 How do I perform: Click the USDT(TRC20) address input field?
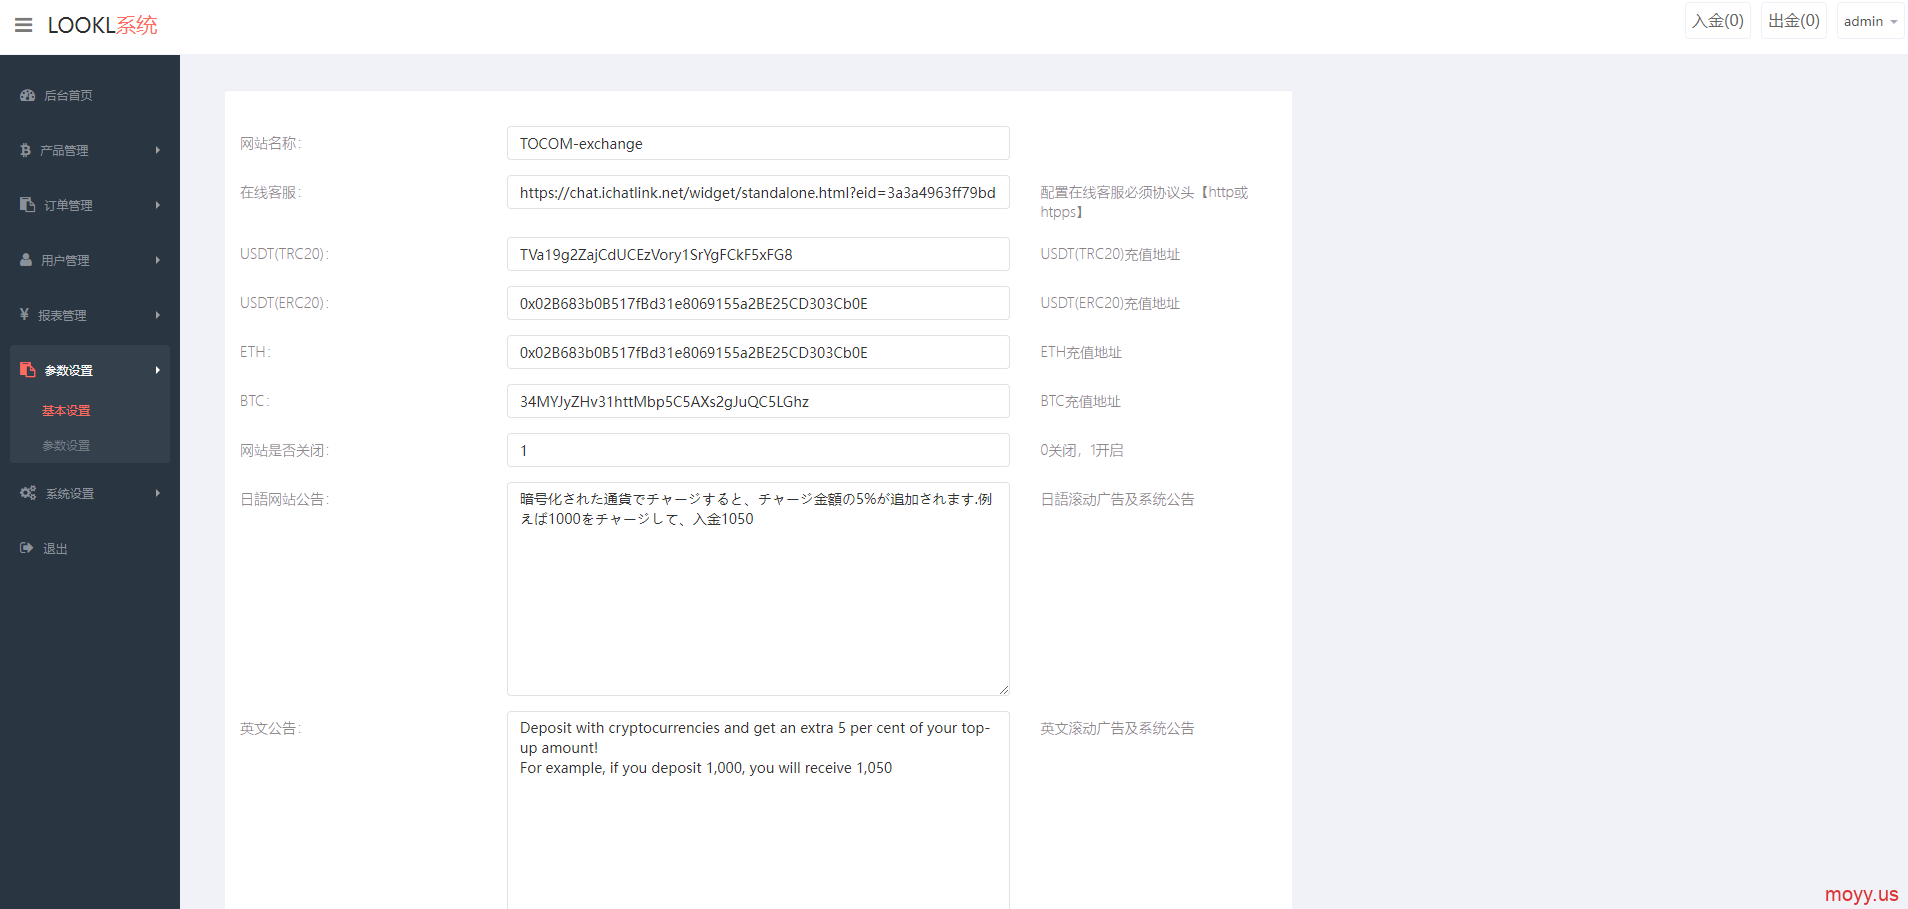pos(758,254)
